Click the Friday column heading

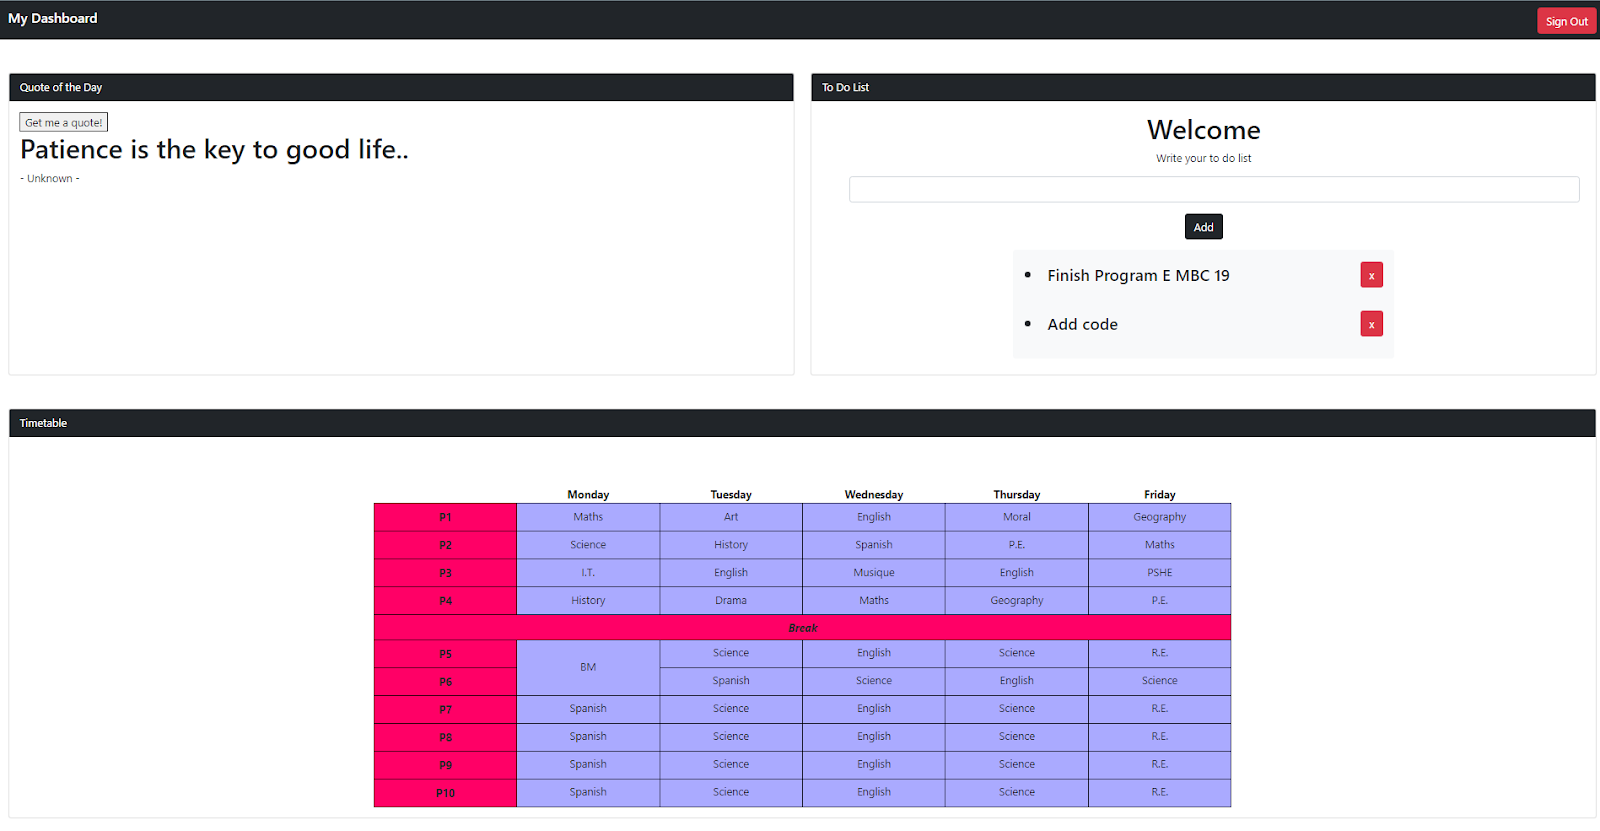(1159, 494)
